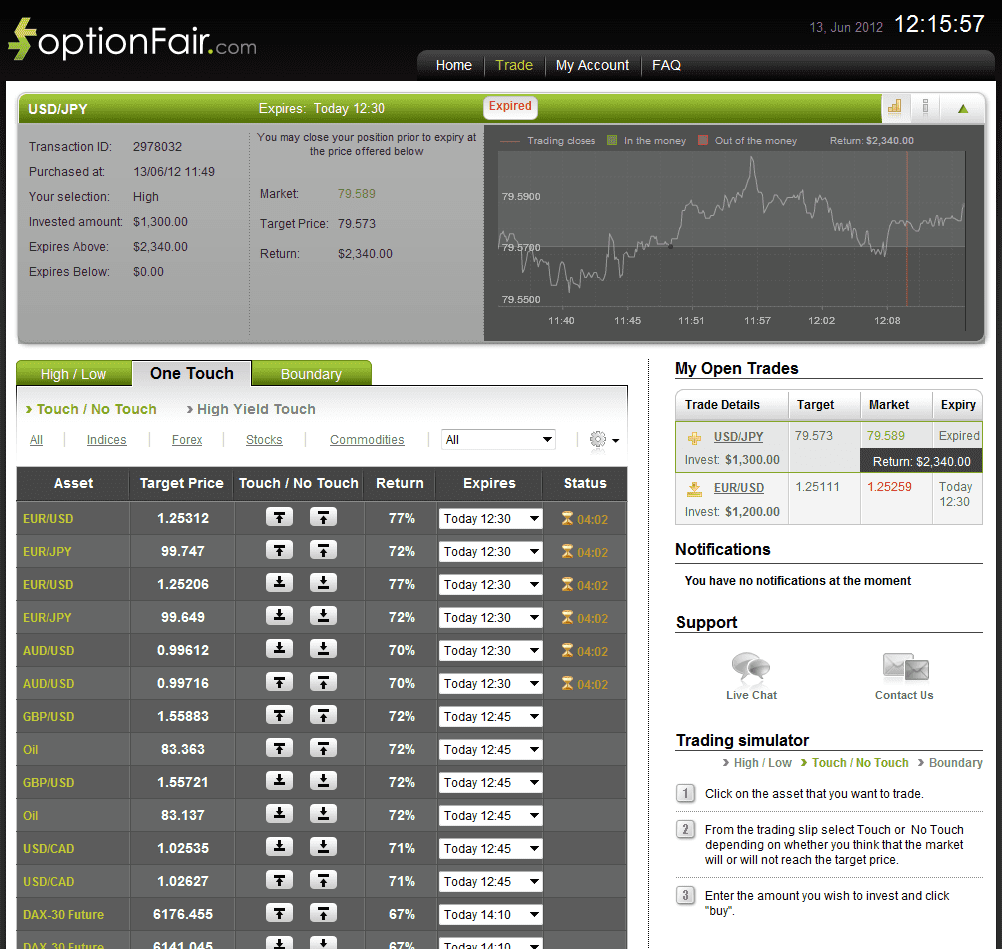1002x949 pixels.
Task: Open My Account in top navigation
Action: (x=592, y=65)
